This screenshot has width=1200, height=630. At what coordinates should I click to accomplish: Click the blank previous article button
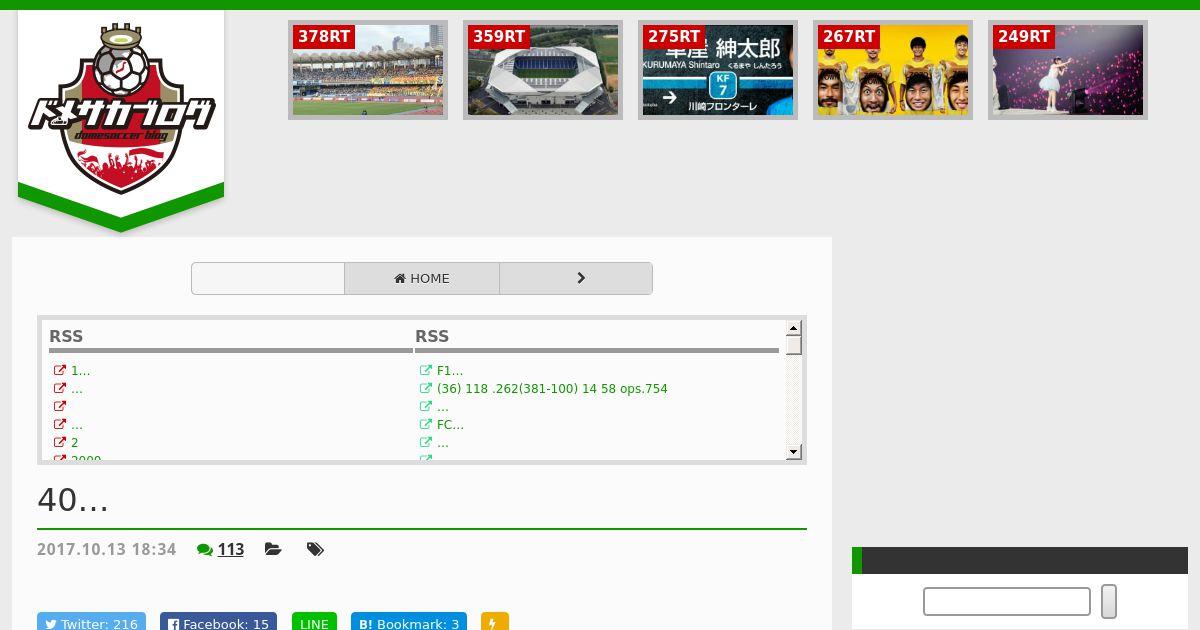268,278
